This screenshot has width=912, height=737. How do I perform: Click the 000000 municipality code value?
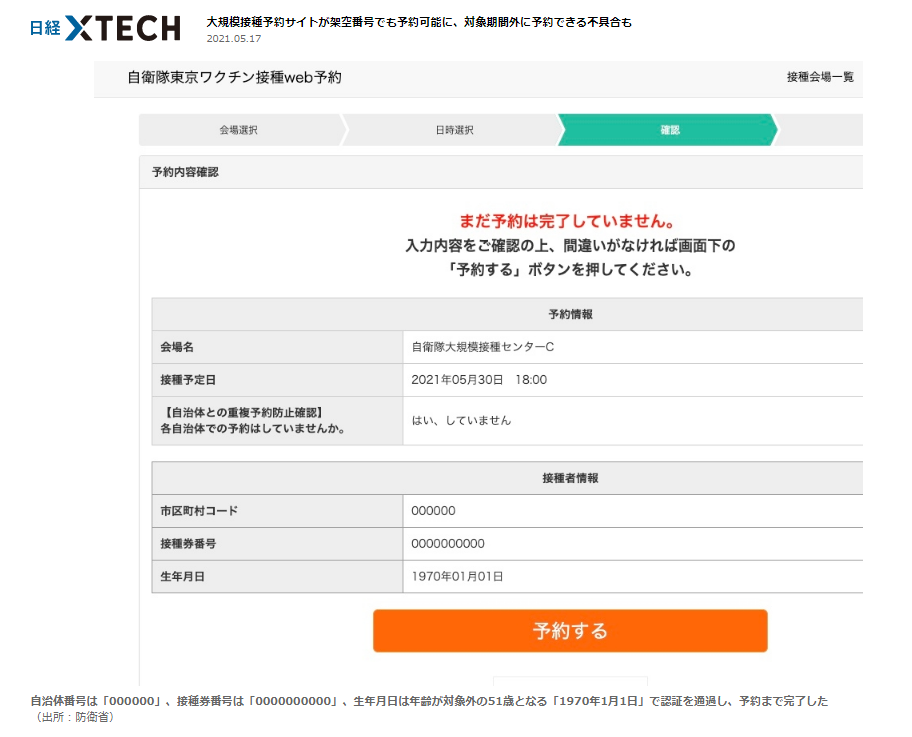point(433,511)
